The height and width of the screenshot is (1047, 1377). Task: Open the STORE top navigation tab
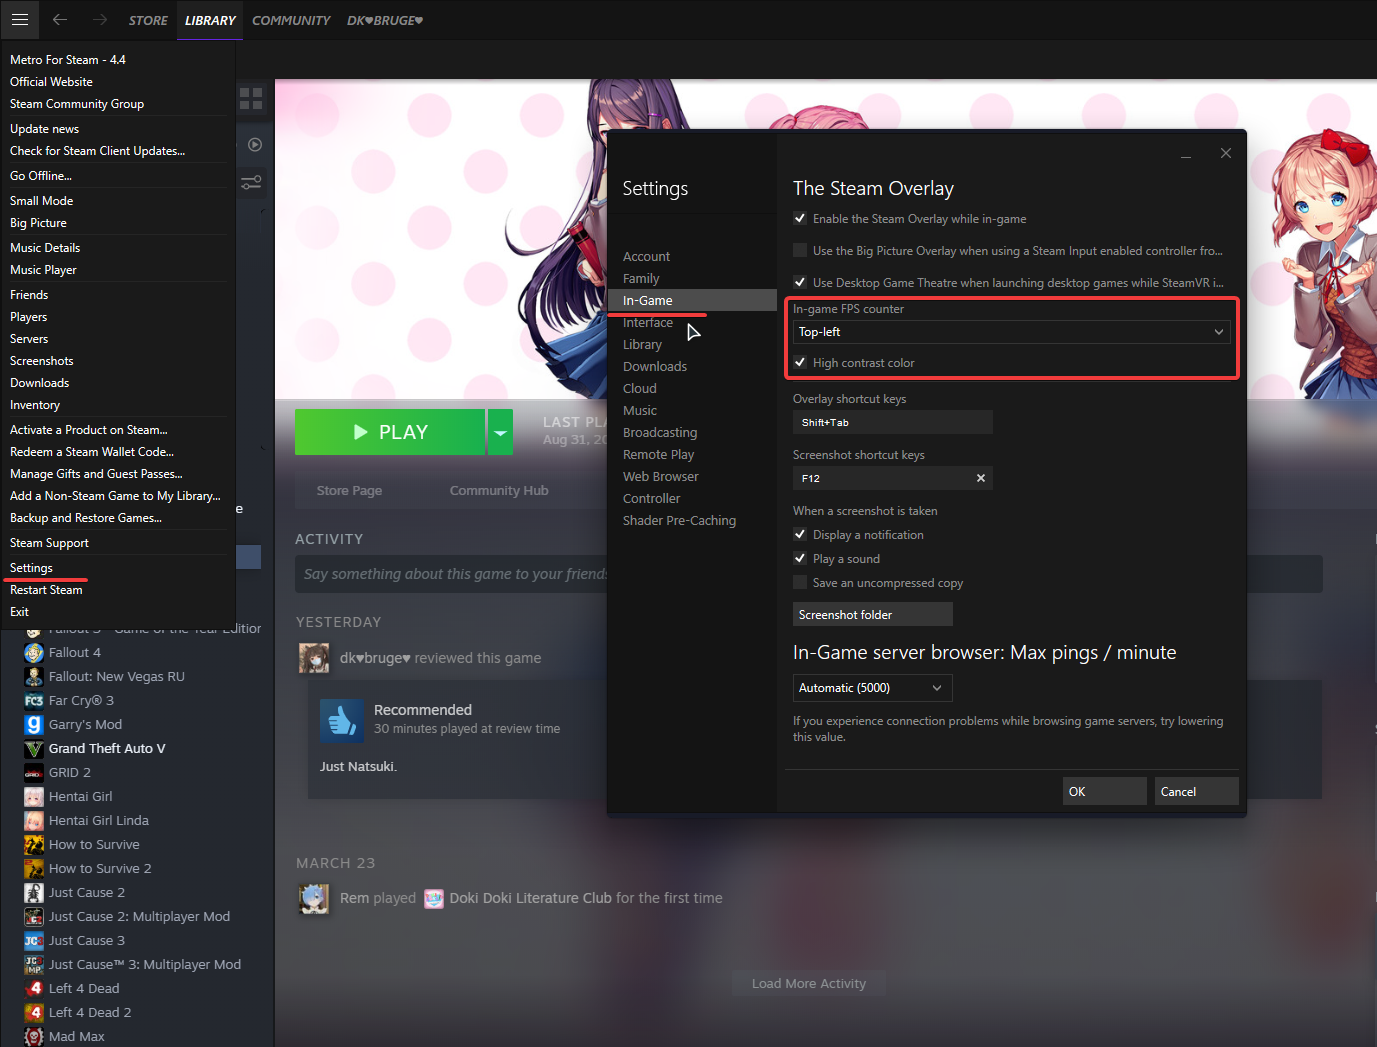(148, 20)
